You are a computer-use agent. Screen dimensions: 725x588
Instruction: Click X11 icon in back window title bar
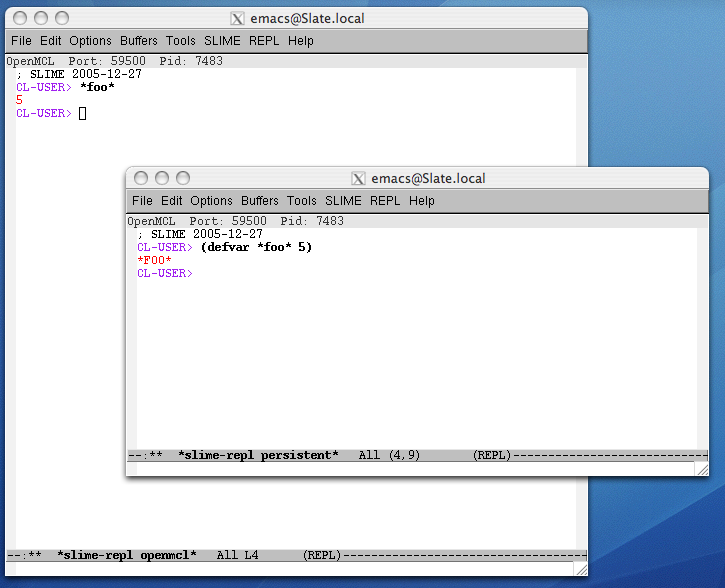[237, 18]
